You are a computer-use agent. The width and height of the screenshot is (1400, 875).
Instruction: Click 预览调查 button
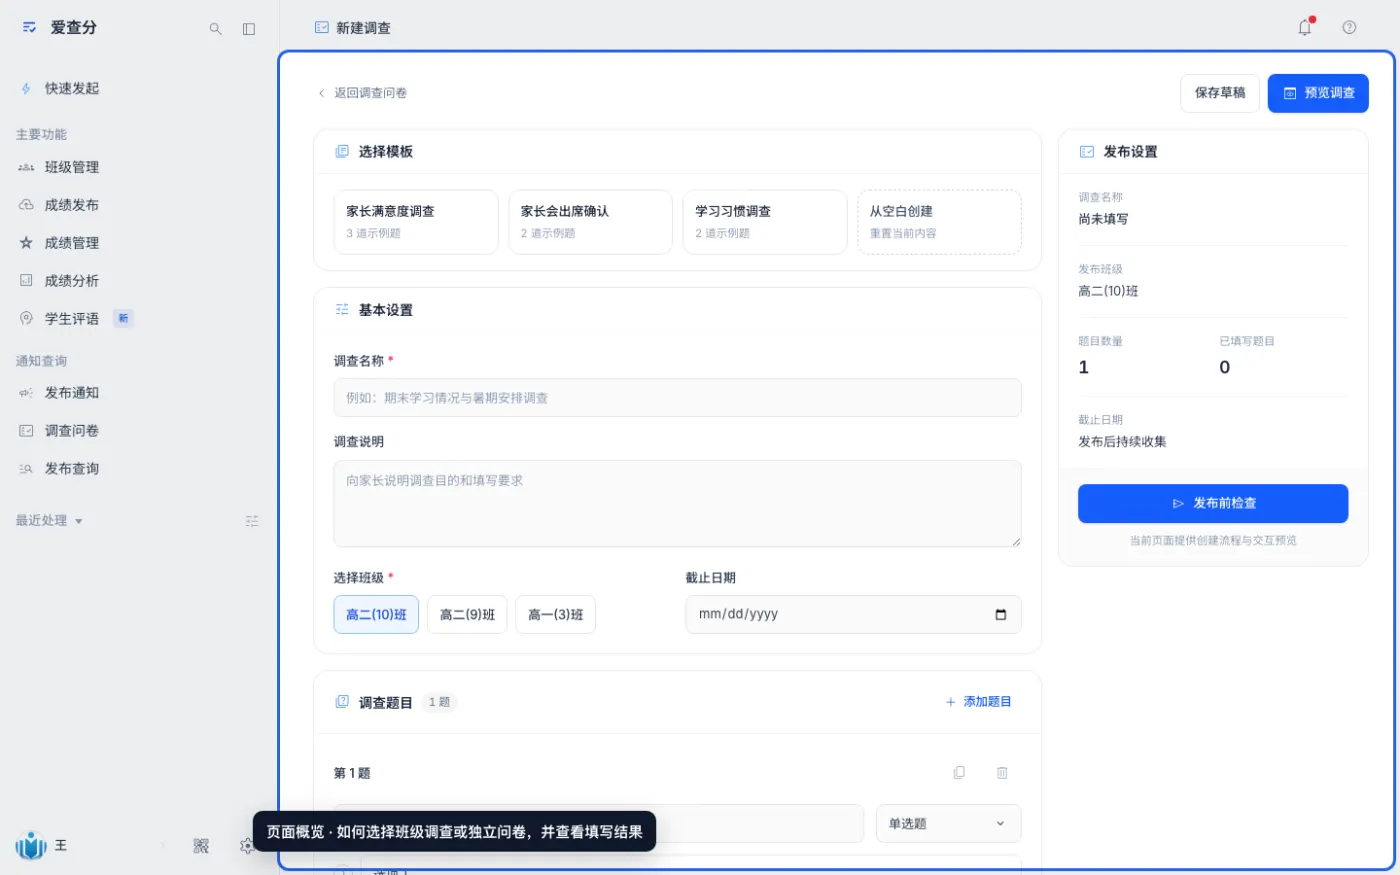(x=1318, y=93)
